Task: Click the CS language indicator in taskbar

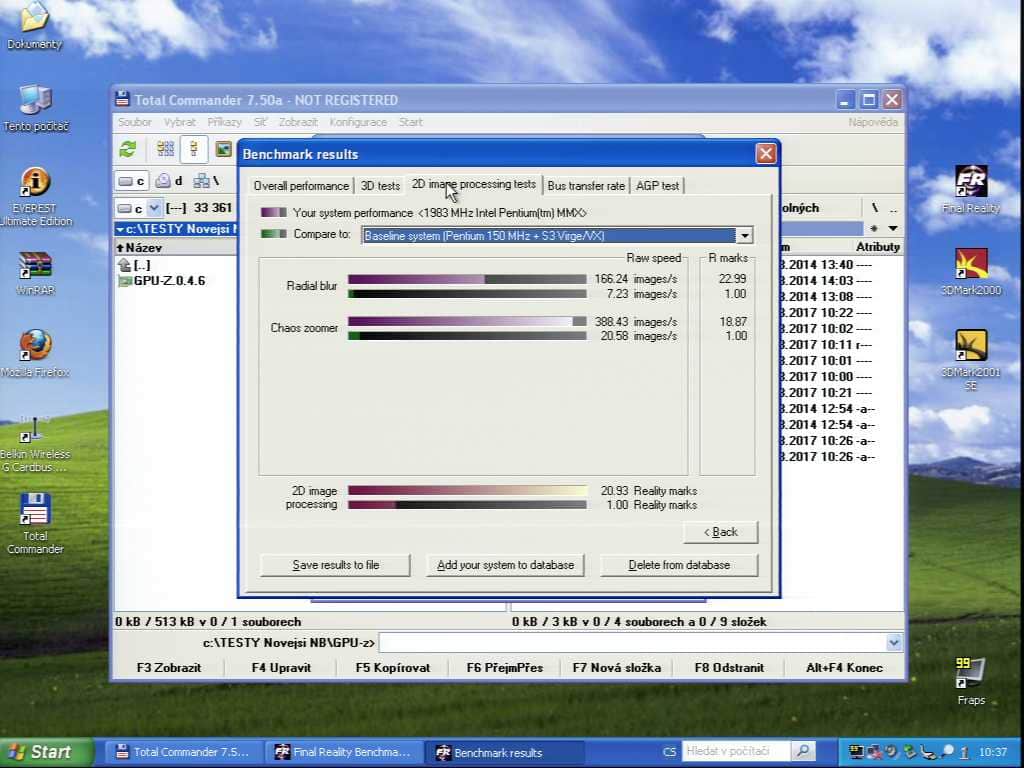Action: (x=669, y=752)
